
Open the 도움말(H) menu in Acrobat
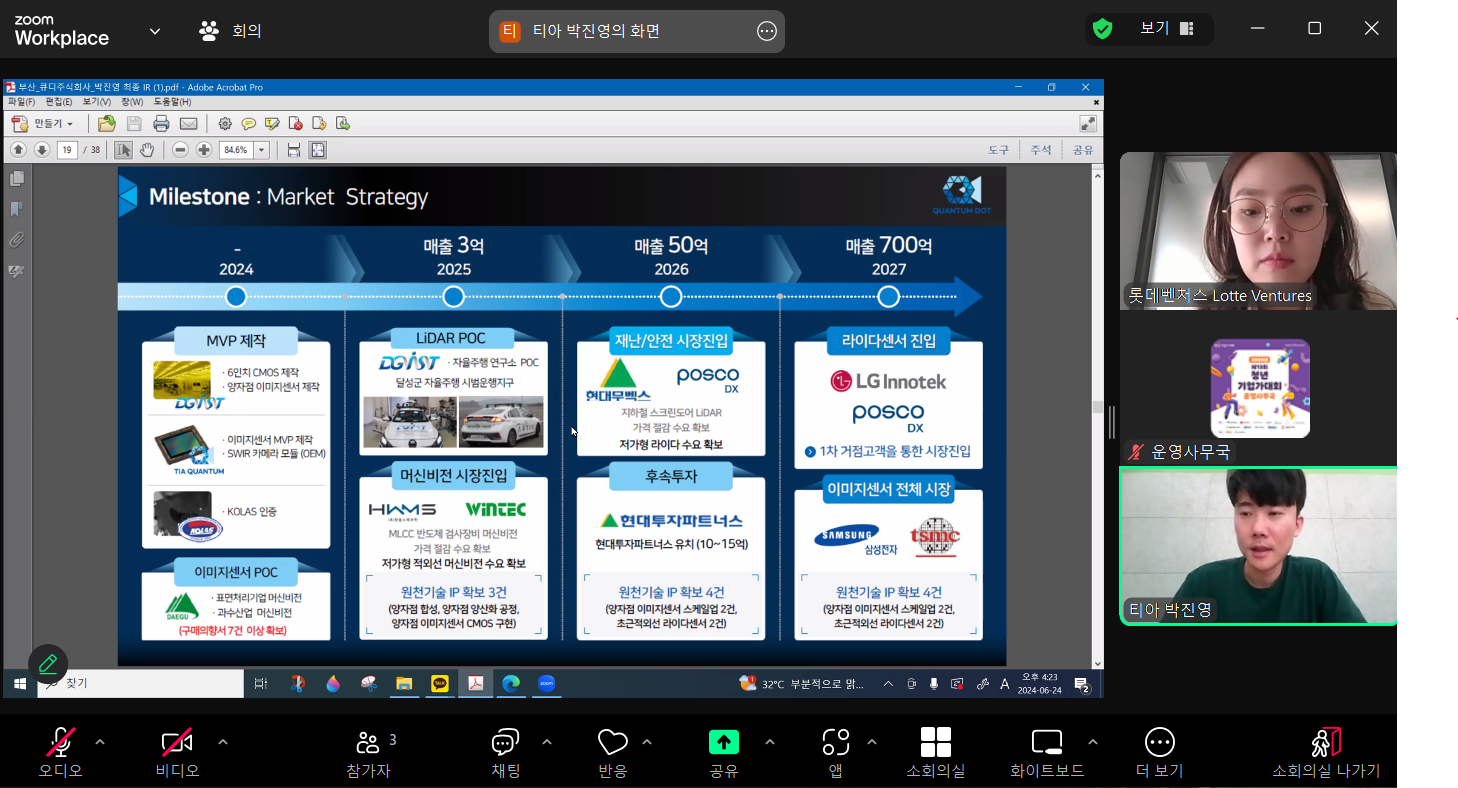(172, 102)
